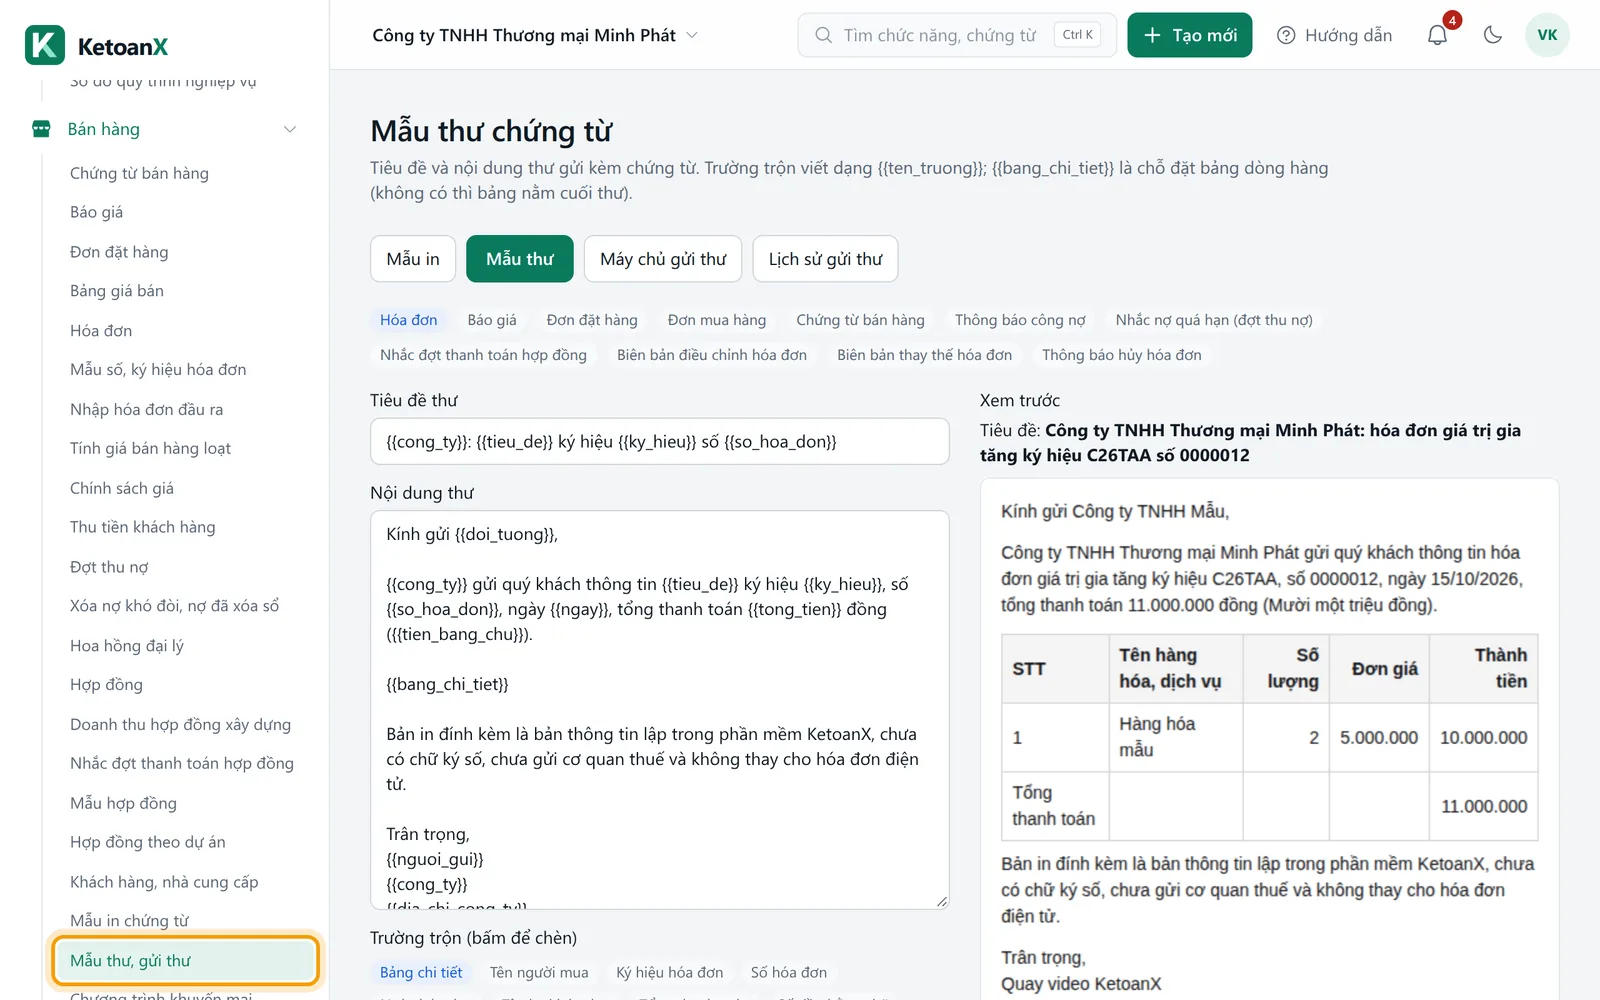Click the Hướng dẫn help button

(1334, 35)
